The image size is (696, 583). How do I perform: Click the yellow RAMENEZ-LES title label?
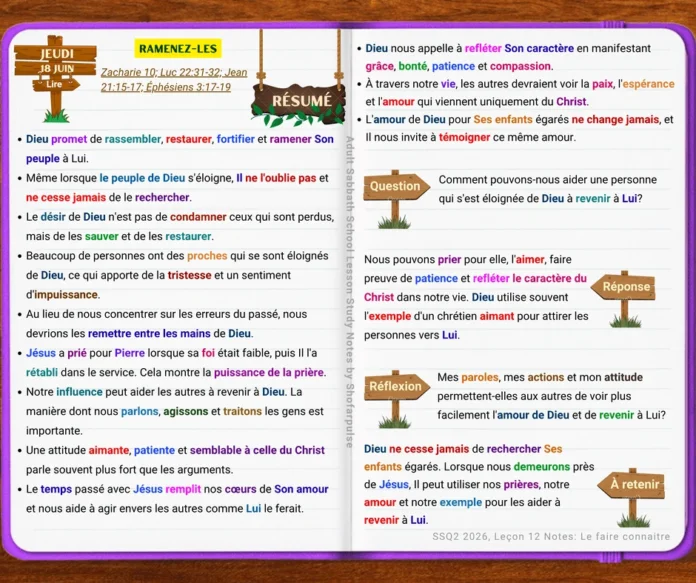(x=178, y=49)
